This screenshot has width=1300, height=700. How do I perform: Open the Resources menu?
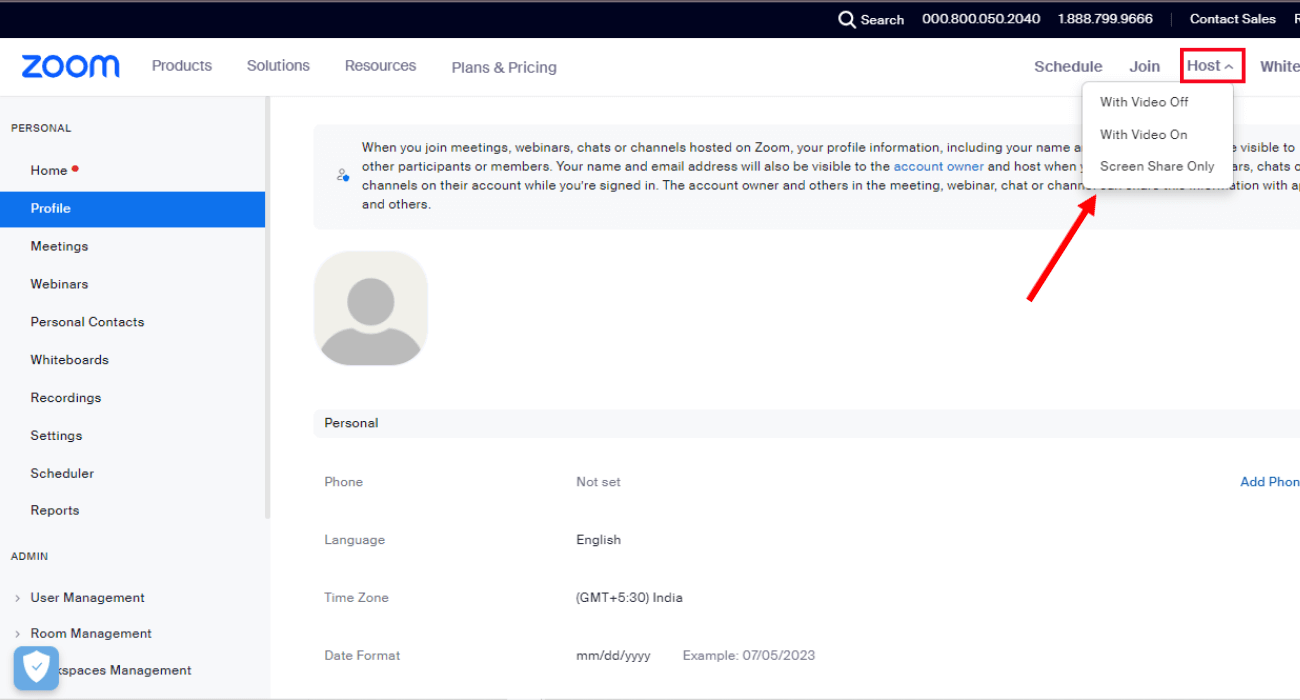pyautogui.click(x=380, y=66)
